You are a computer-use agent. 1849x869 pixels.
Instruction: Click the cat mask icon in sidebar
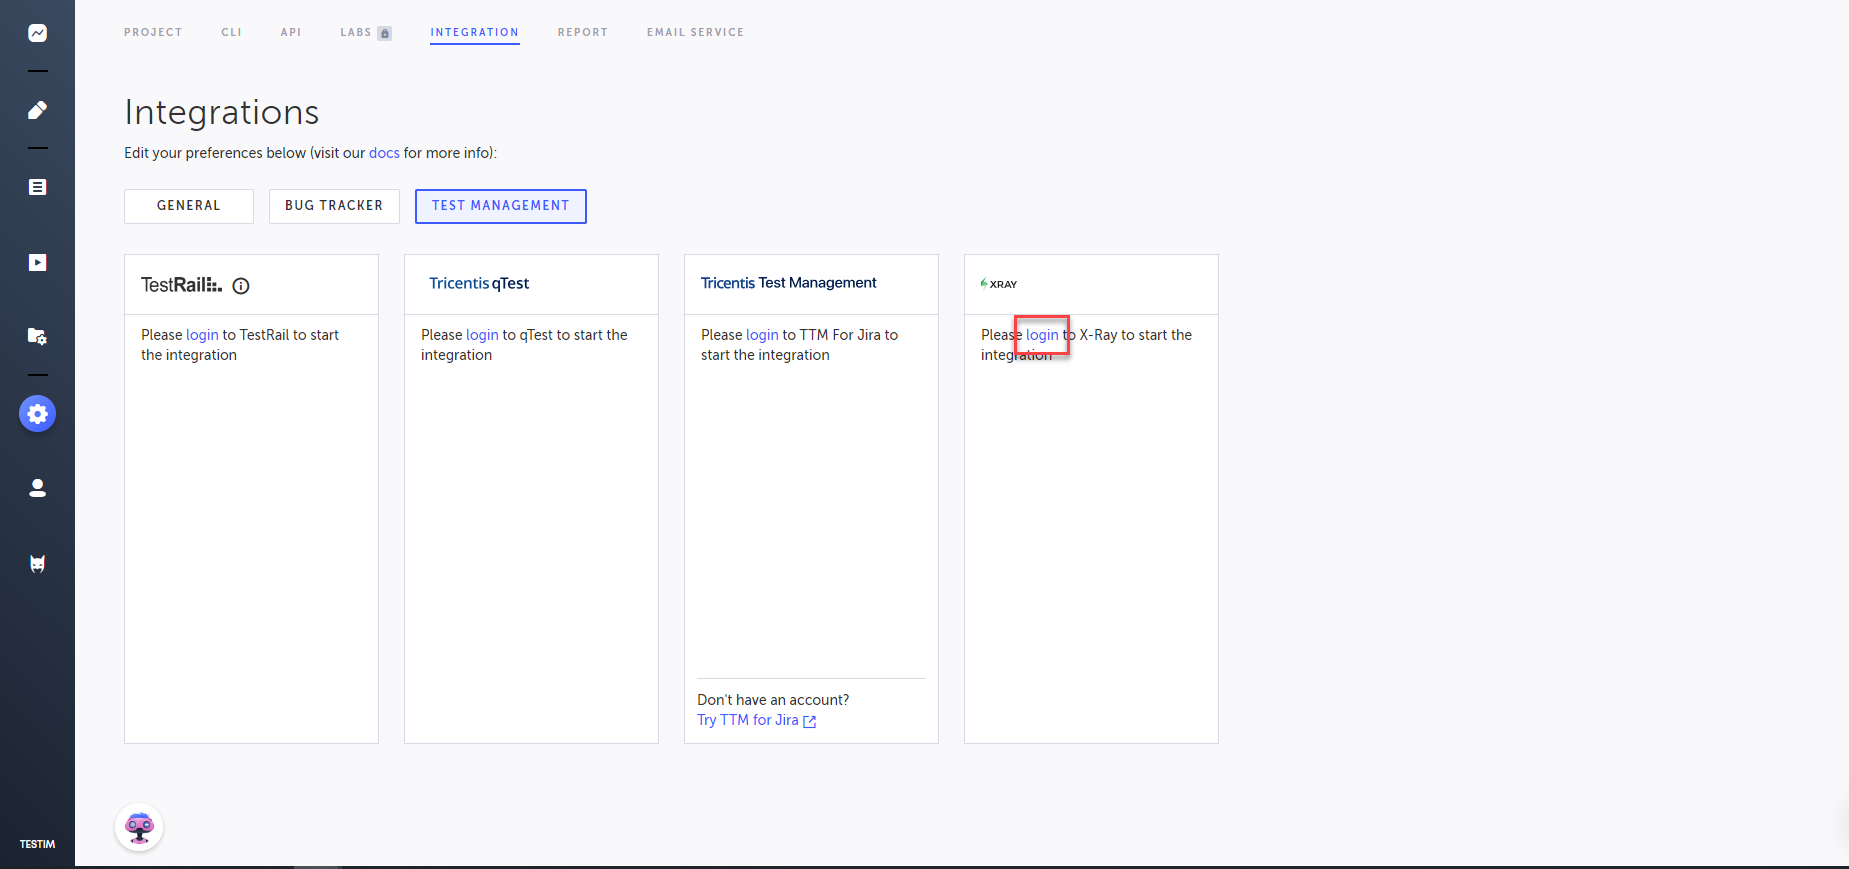37,564
